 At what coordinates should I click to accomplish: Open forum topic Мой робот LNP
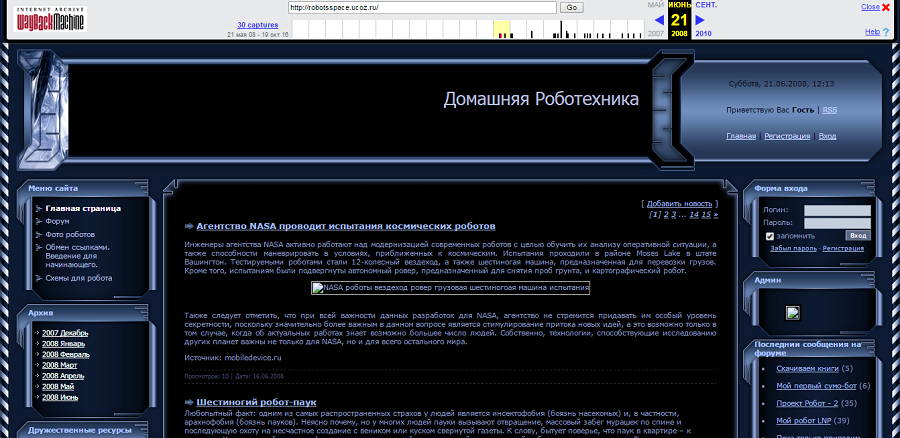pyautogui.click(x=804, y=421)
